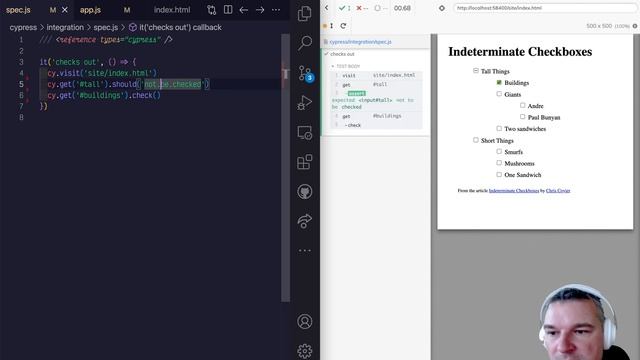Image resolution: width=640 pixels, height=360 pixels.
Task: Uncheck the Buildings checkbox
Action: click(x=499, y=82)
